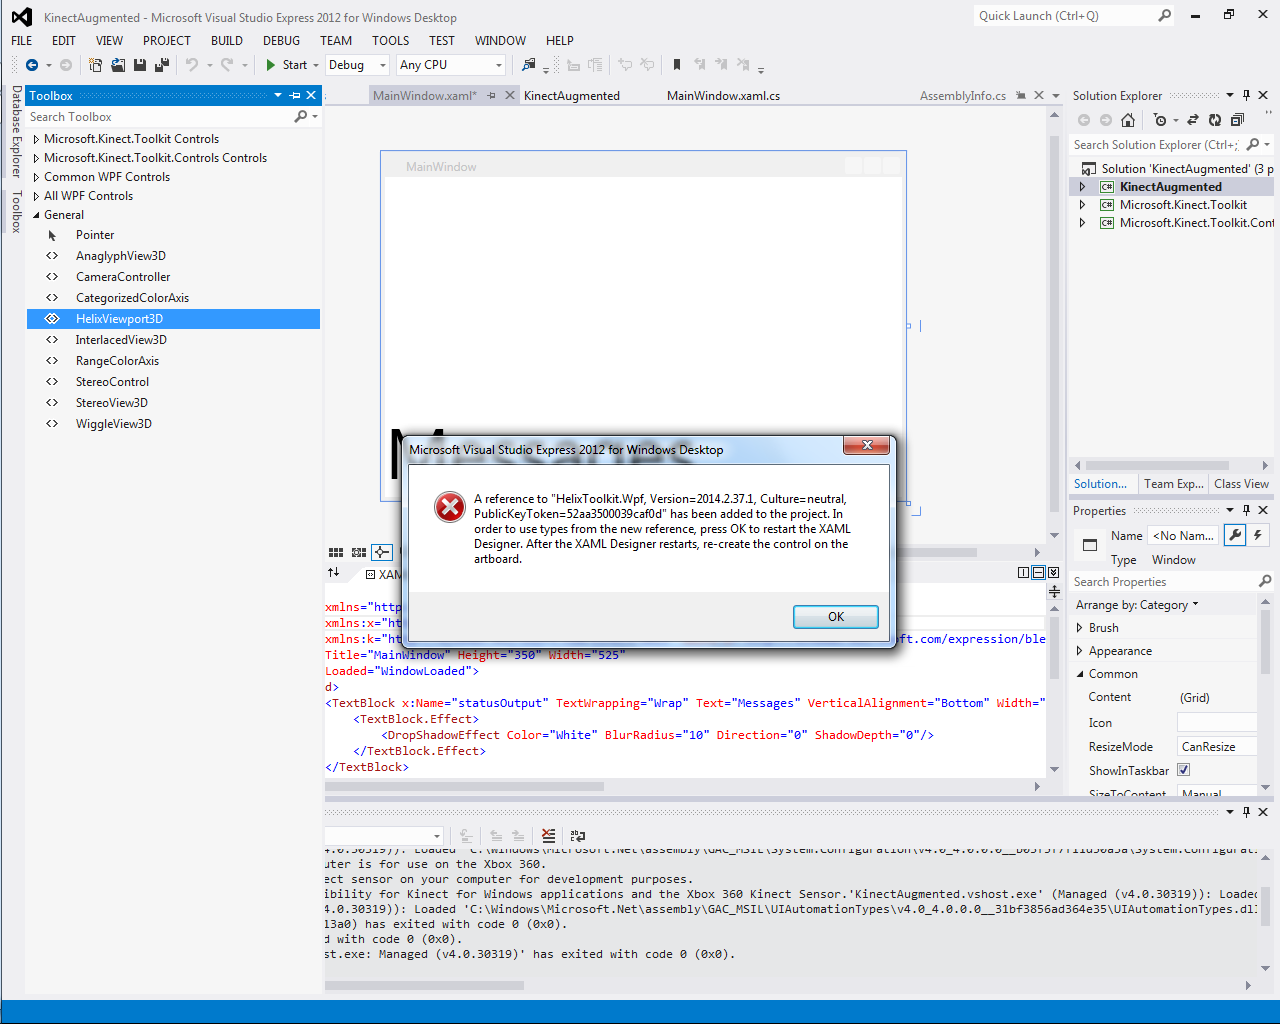Click the Start debugging play button

(271, 65)
